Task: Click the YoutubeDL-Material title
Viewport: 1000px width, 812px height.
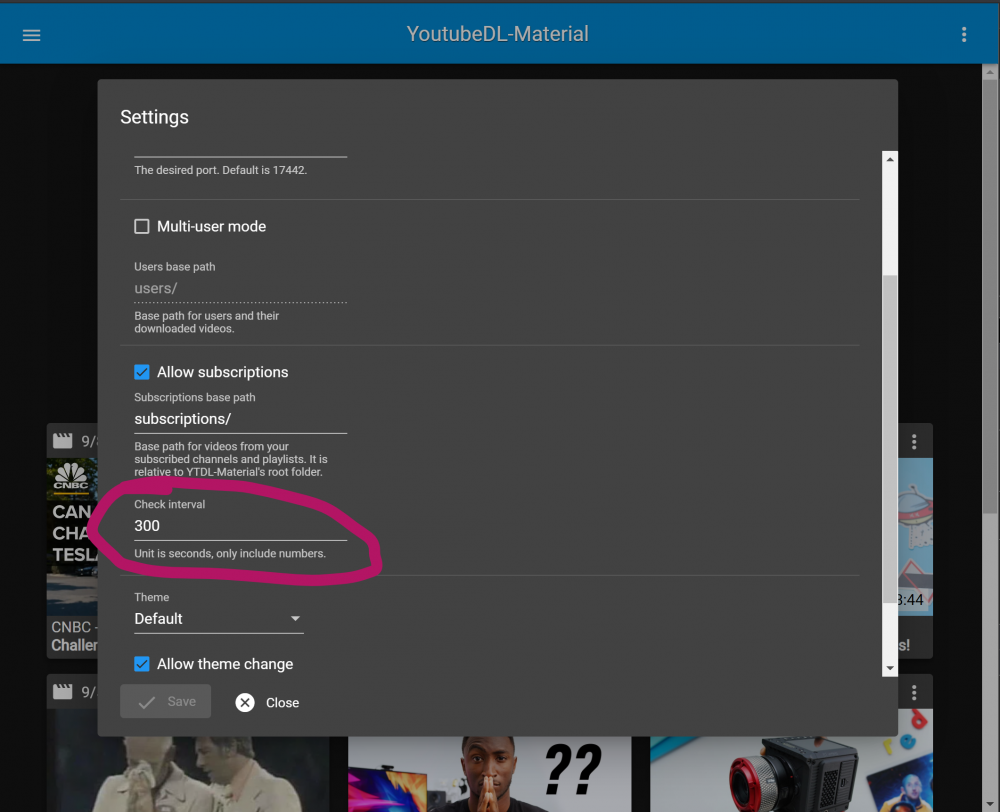Action: 497,34
